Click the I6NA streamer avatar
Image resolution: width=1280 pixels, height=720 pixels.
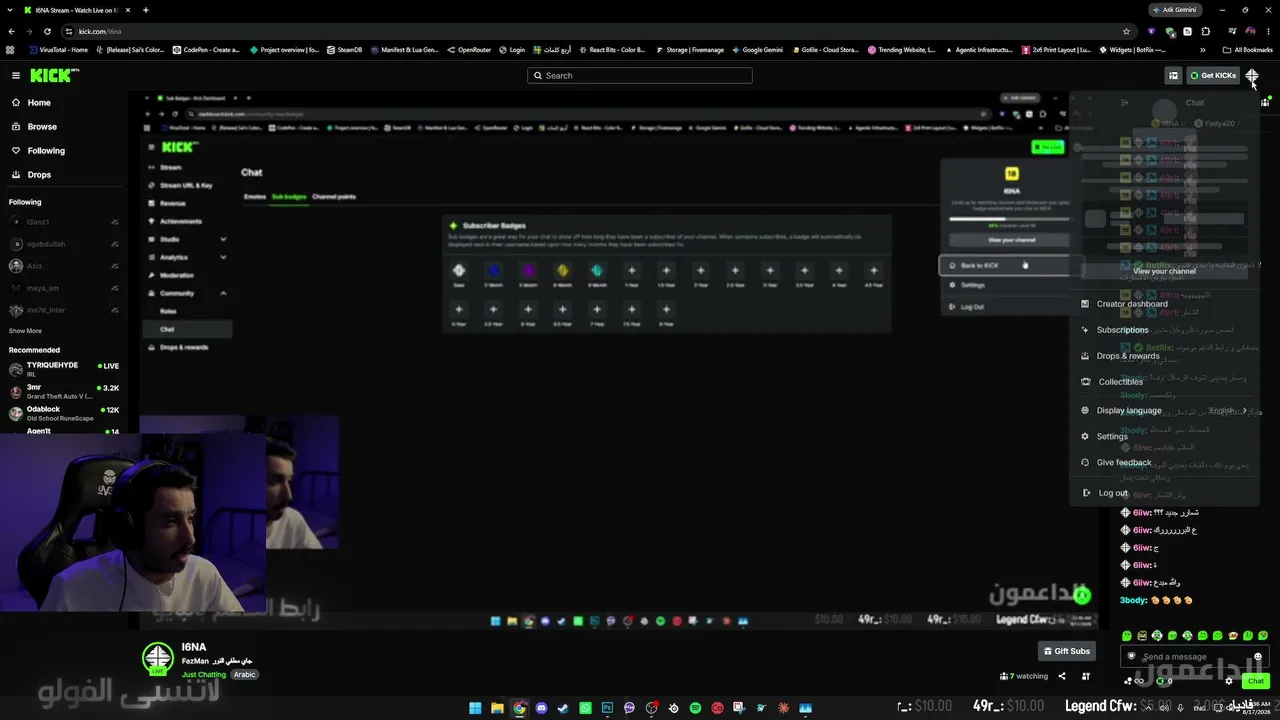point(157,657)
